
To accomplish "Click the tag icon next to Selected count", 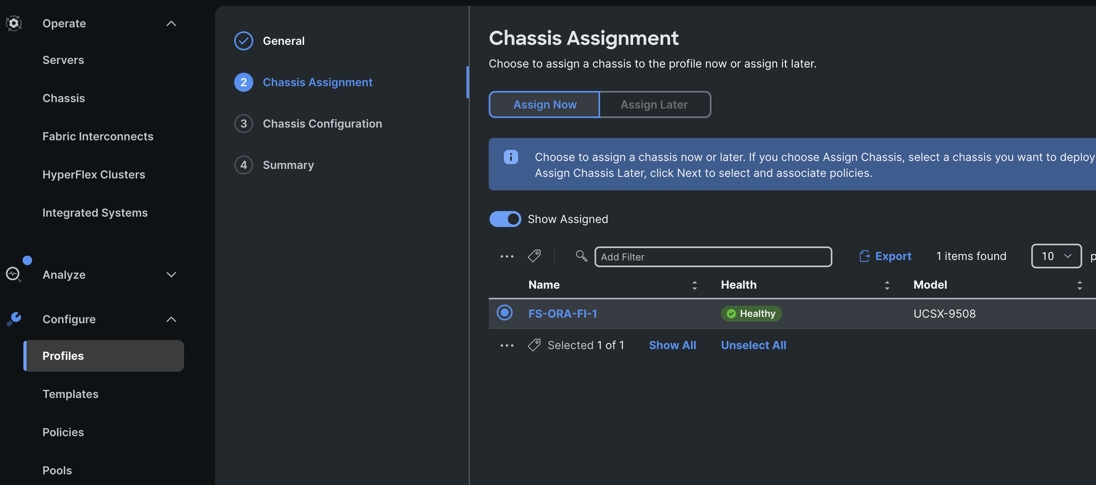I will [535, 345].
